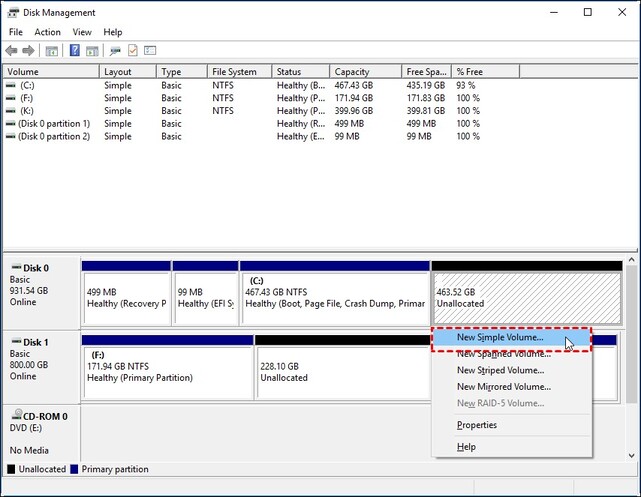Click the checkmark Properties toolbar icon
The image size is (641, 497).
[x=133, y=50]
